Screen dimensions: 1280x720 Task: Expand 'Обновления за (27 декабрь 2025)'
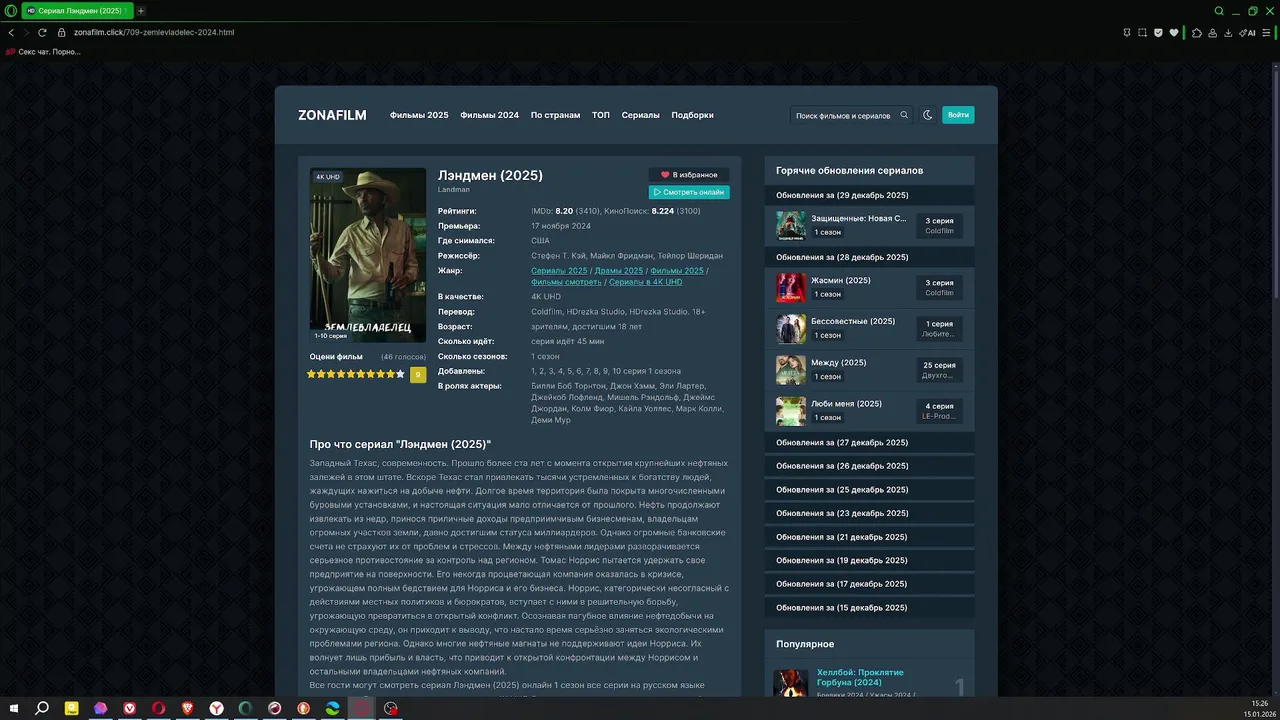point(869,443)
